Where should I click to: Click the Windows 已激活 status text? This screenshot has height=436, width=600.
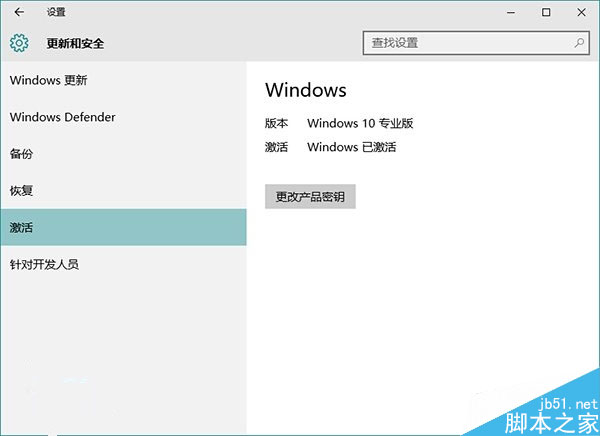coord(352,147)
